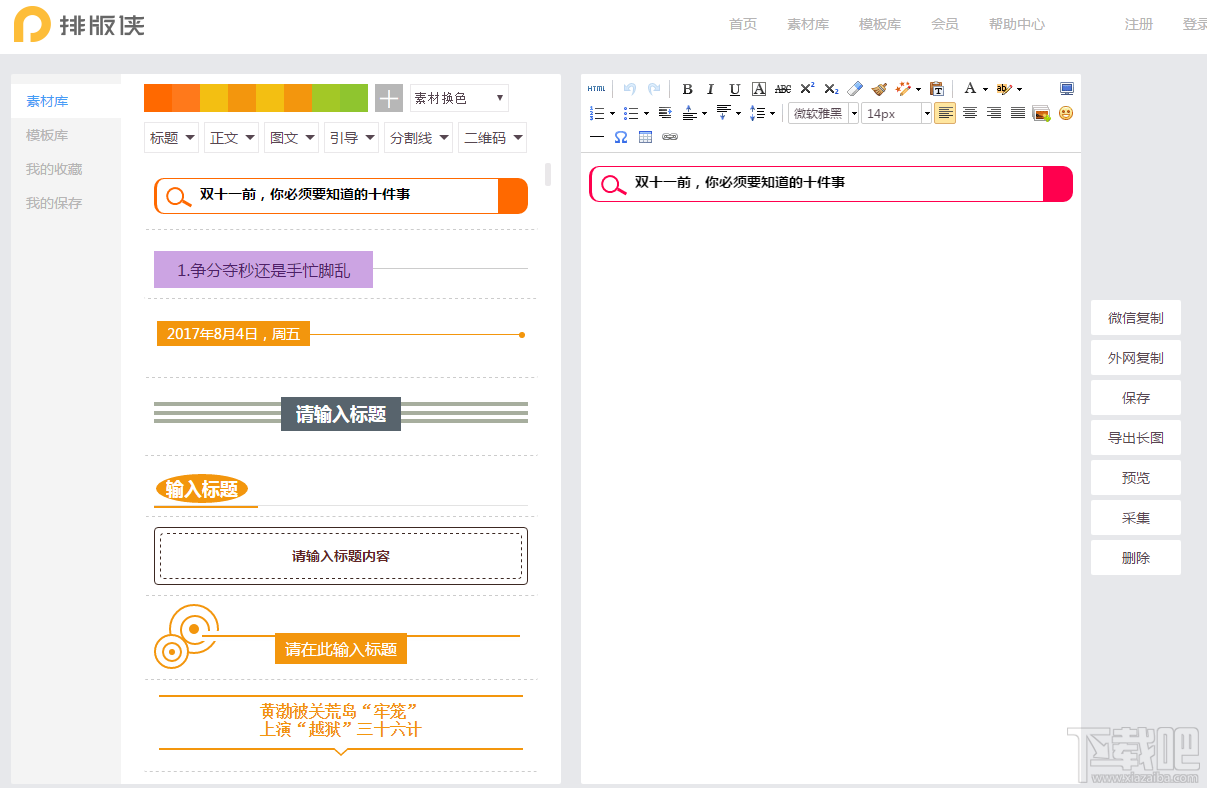Insert a horizontal line
The height and width of the screenshot is (788, 1207).
(x=597, y=137)
